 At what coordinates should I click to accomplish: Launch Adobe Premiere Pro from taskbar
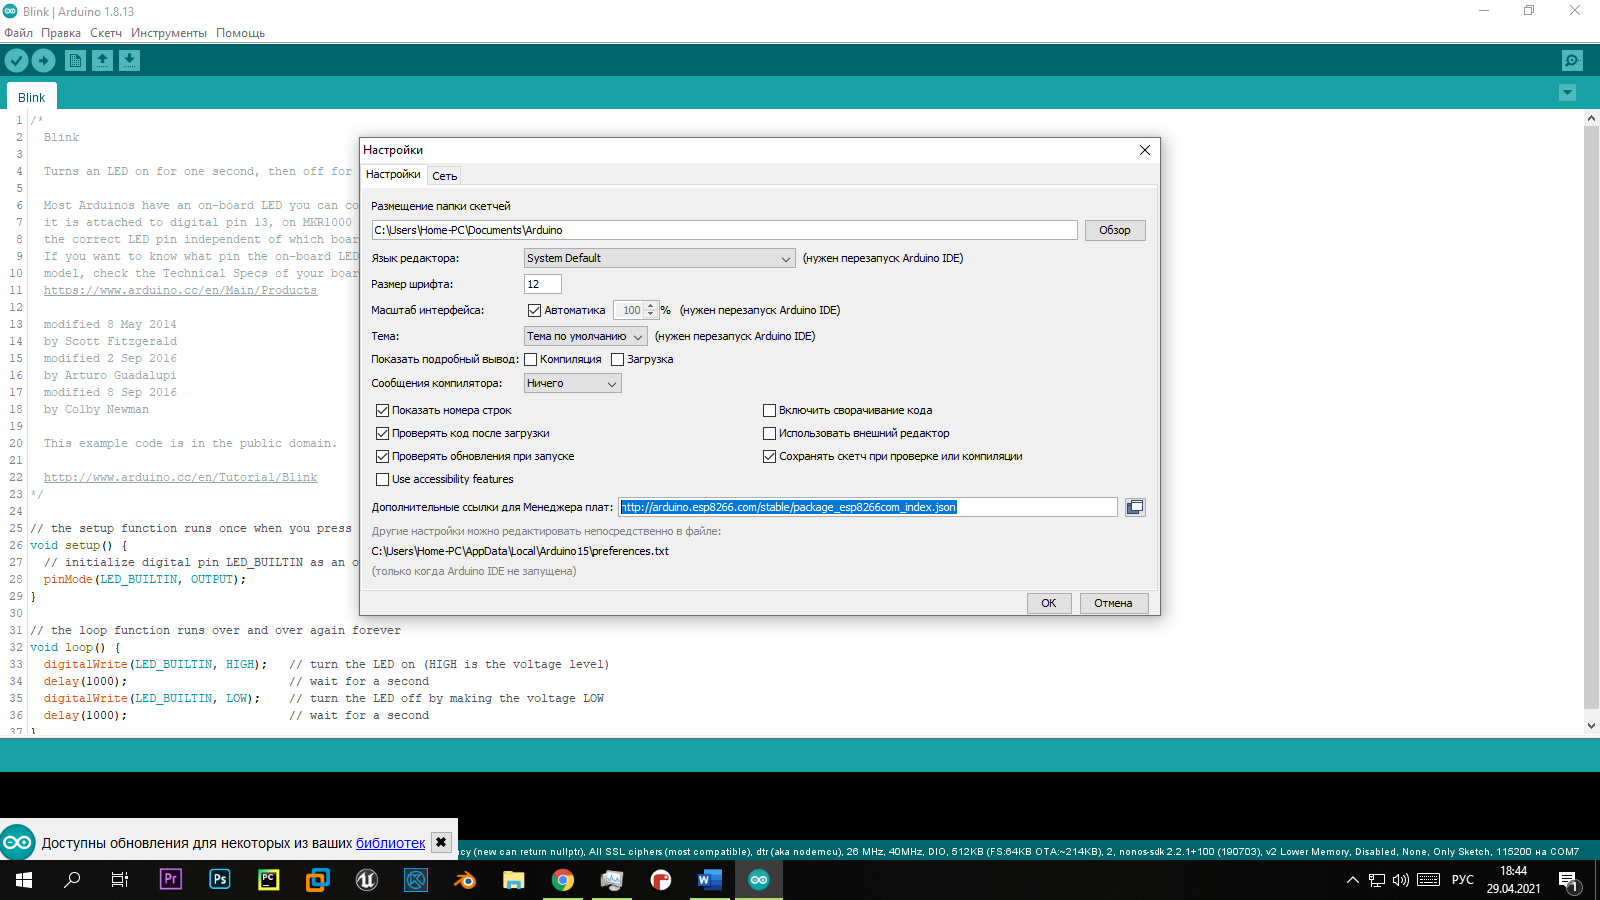(171, 880)
